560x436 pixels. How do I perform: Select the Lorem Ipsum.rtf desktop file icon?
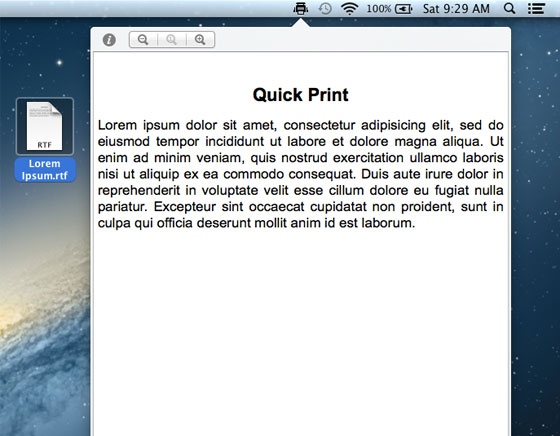[45, 126]
